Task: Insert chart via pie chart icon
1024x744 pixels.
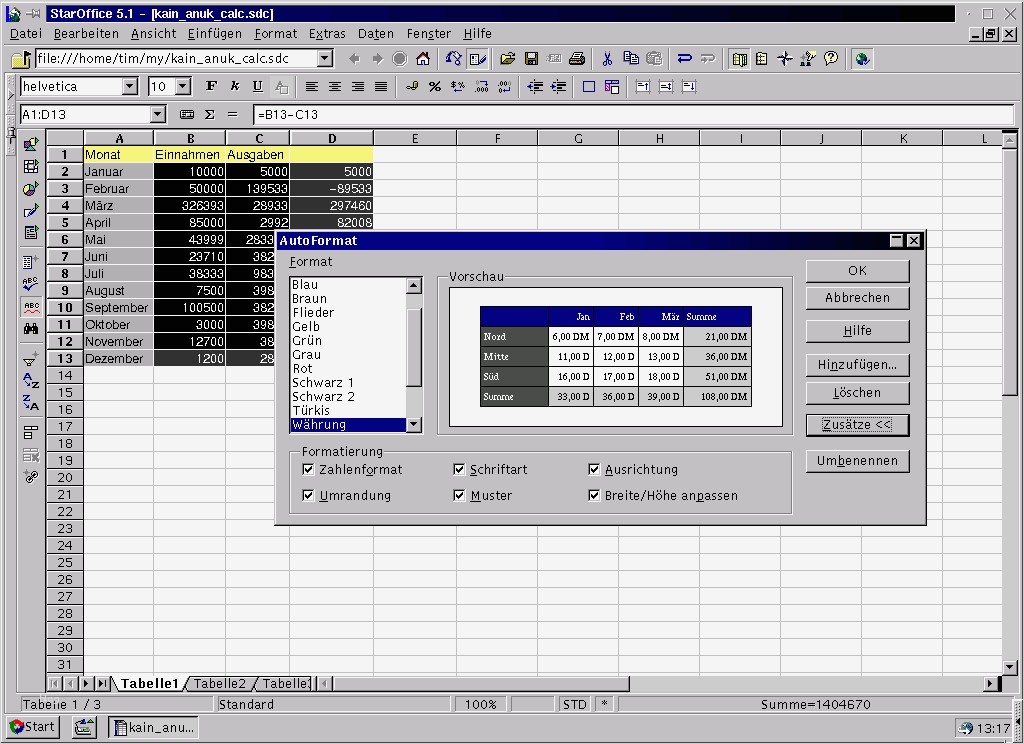Action: [31, 189]
